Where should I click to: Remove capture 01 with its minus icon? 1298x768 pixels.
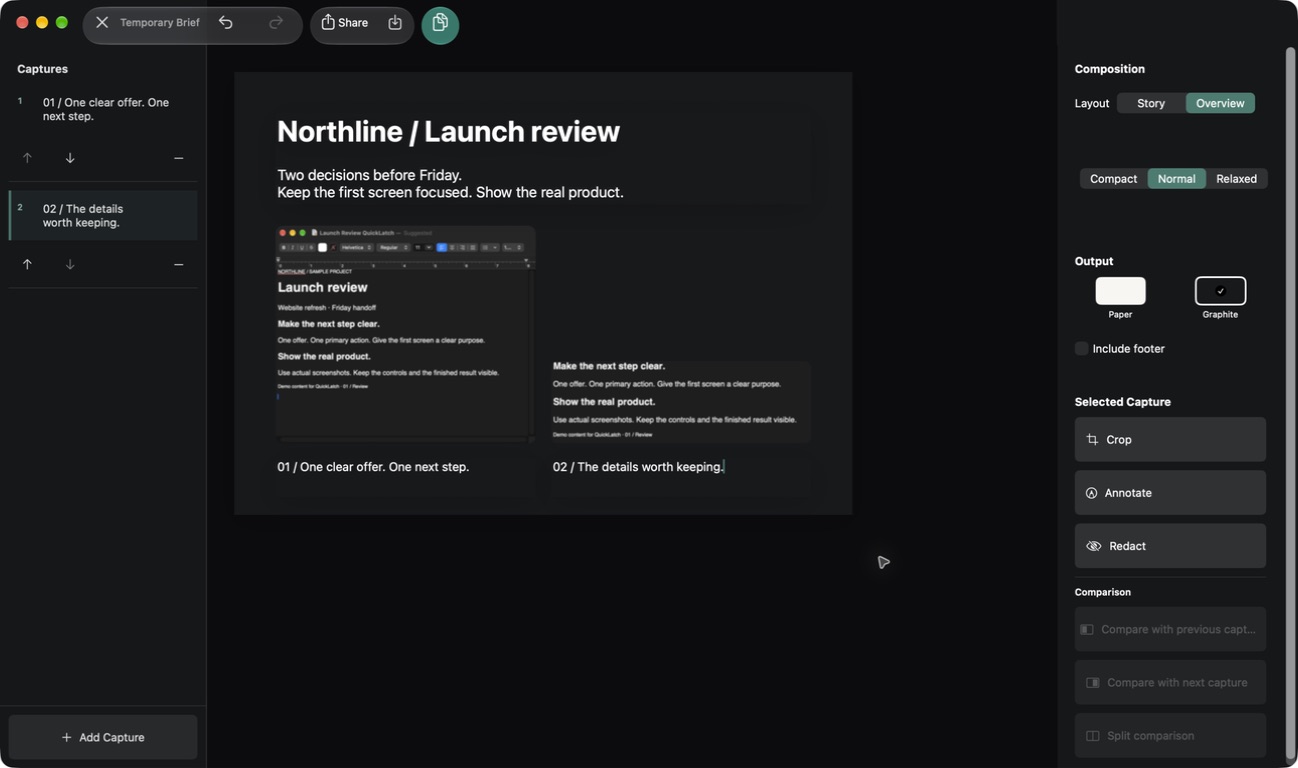[178, 158]
